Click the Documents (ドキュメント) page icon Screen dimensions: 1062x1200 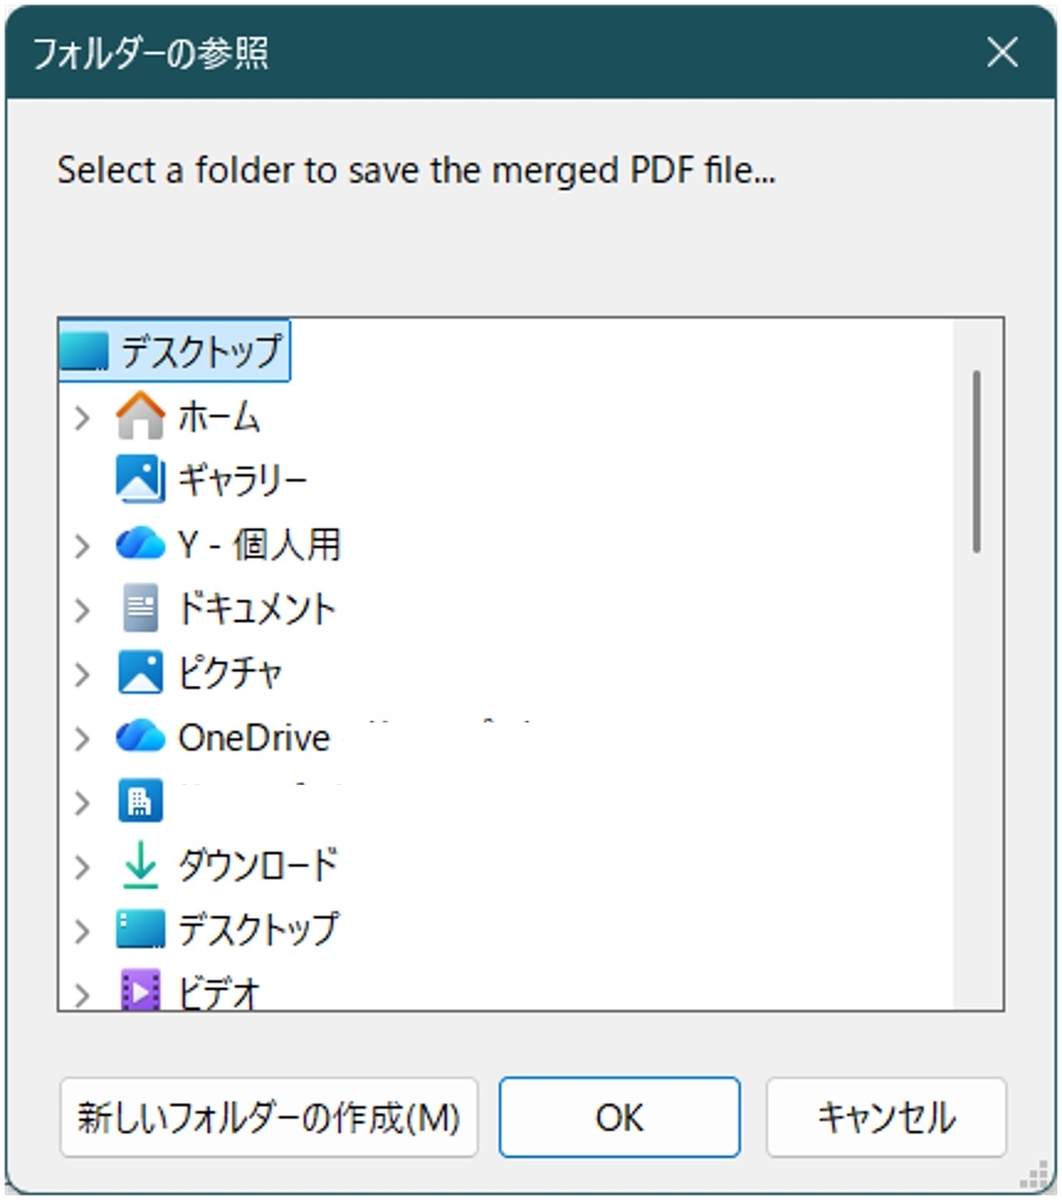tap(140, 608)
